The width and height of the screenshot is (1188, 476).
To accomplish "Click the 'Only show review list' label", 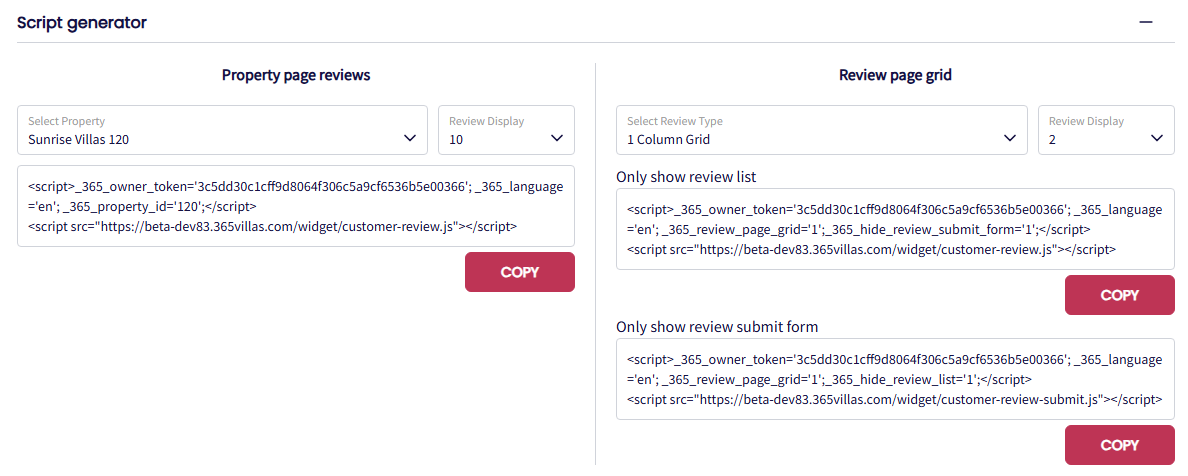I will 686,177.
